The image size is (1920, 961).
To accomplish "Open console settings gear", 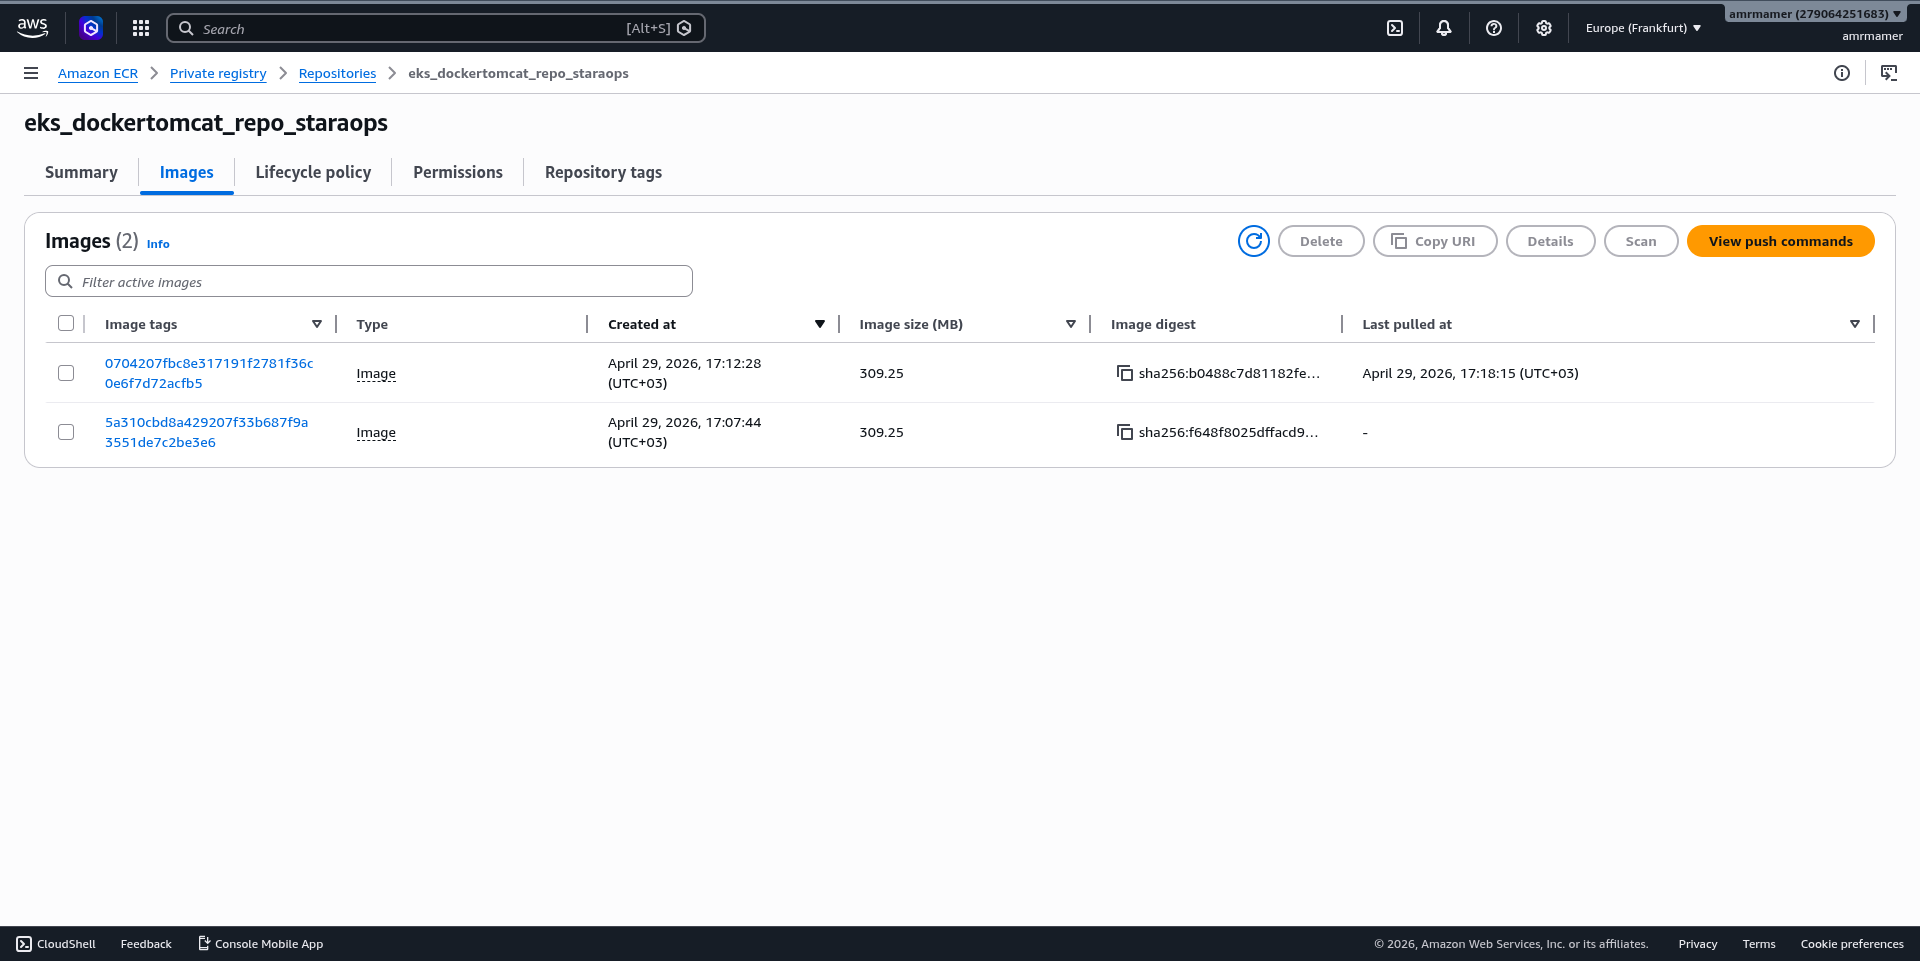I will pyautogui.click(x=1544, y=28).
